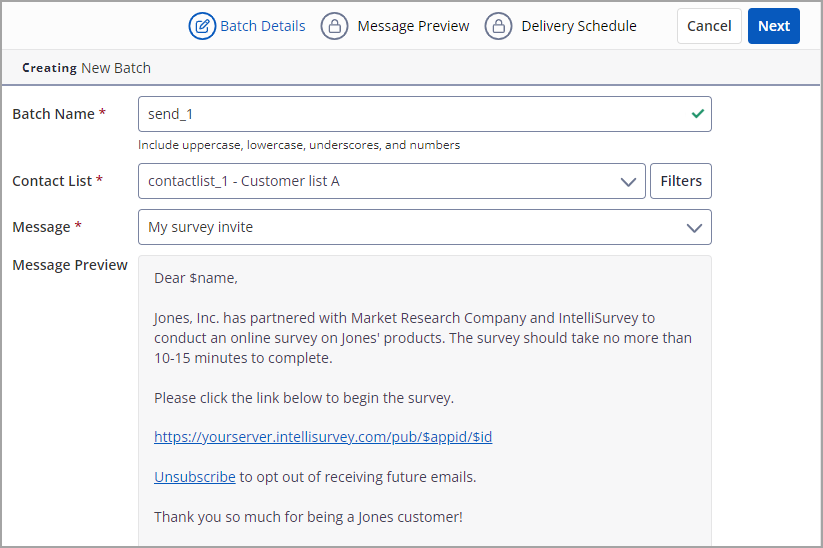This screenshot has width=823, height=548.
Task: Click the Batch Details edit pencil icon
Action: [202, 26]
